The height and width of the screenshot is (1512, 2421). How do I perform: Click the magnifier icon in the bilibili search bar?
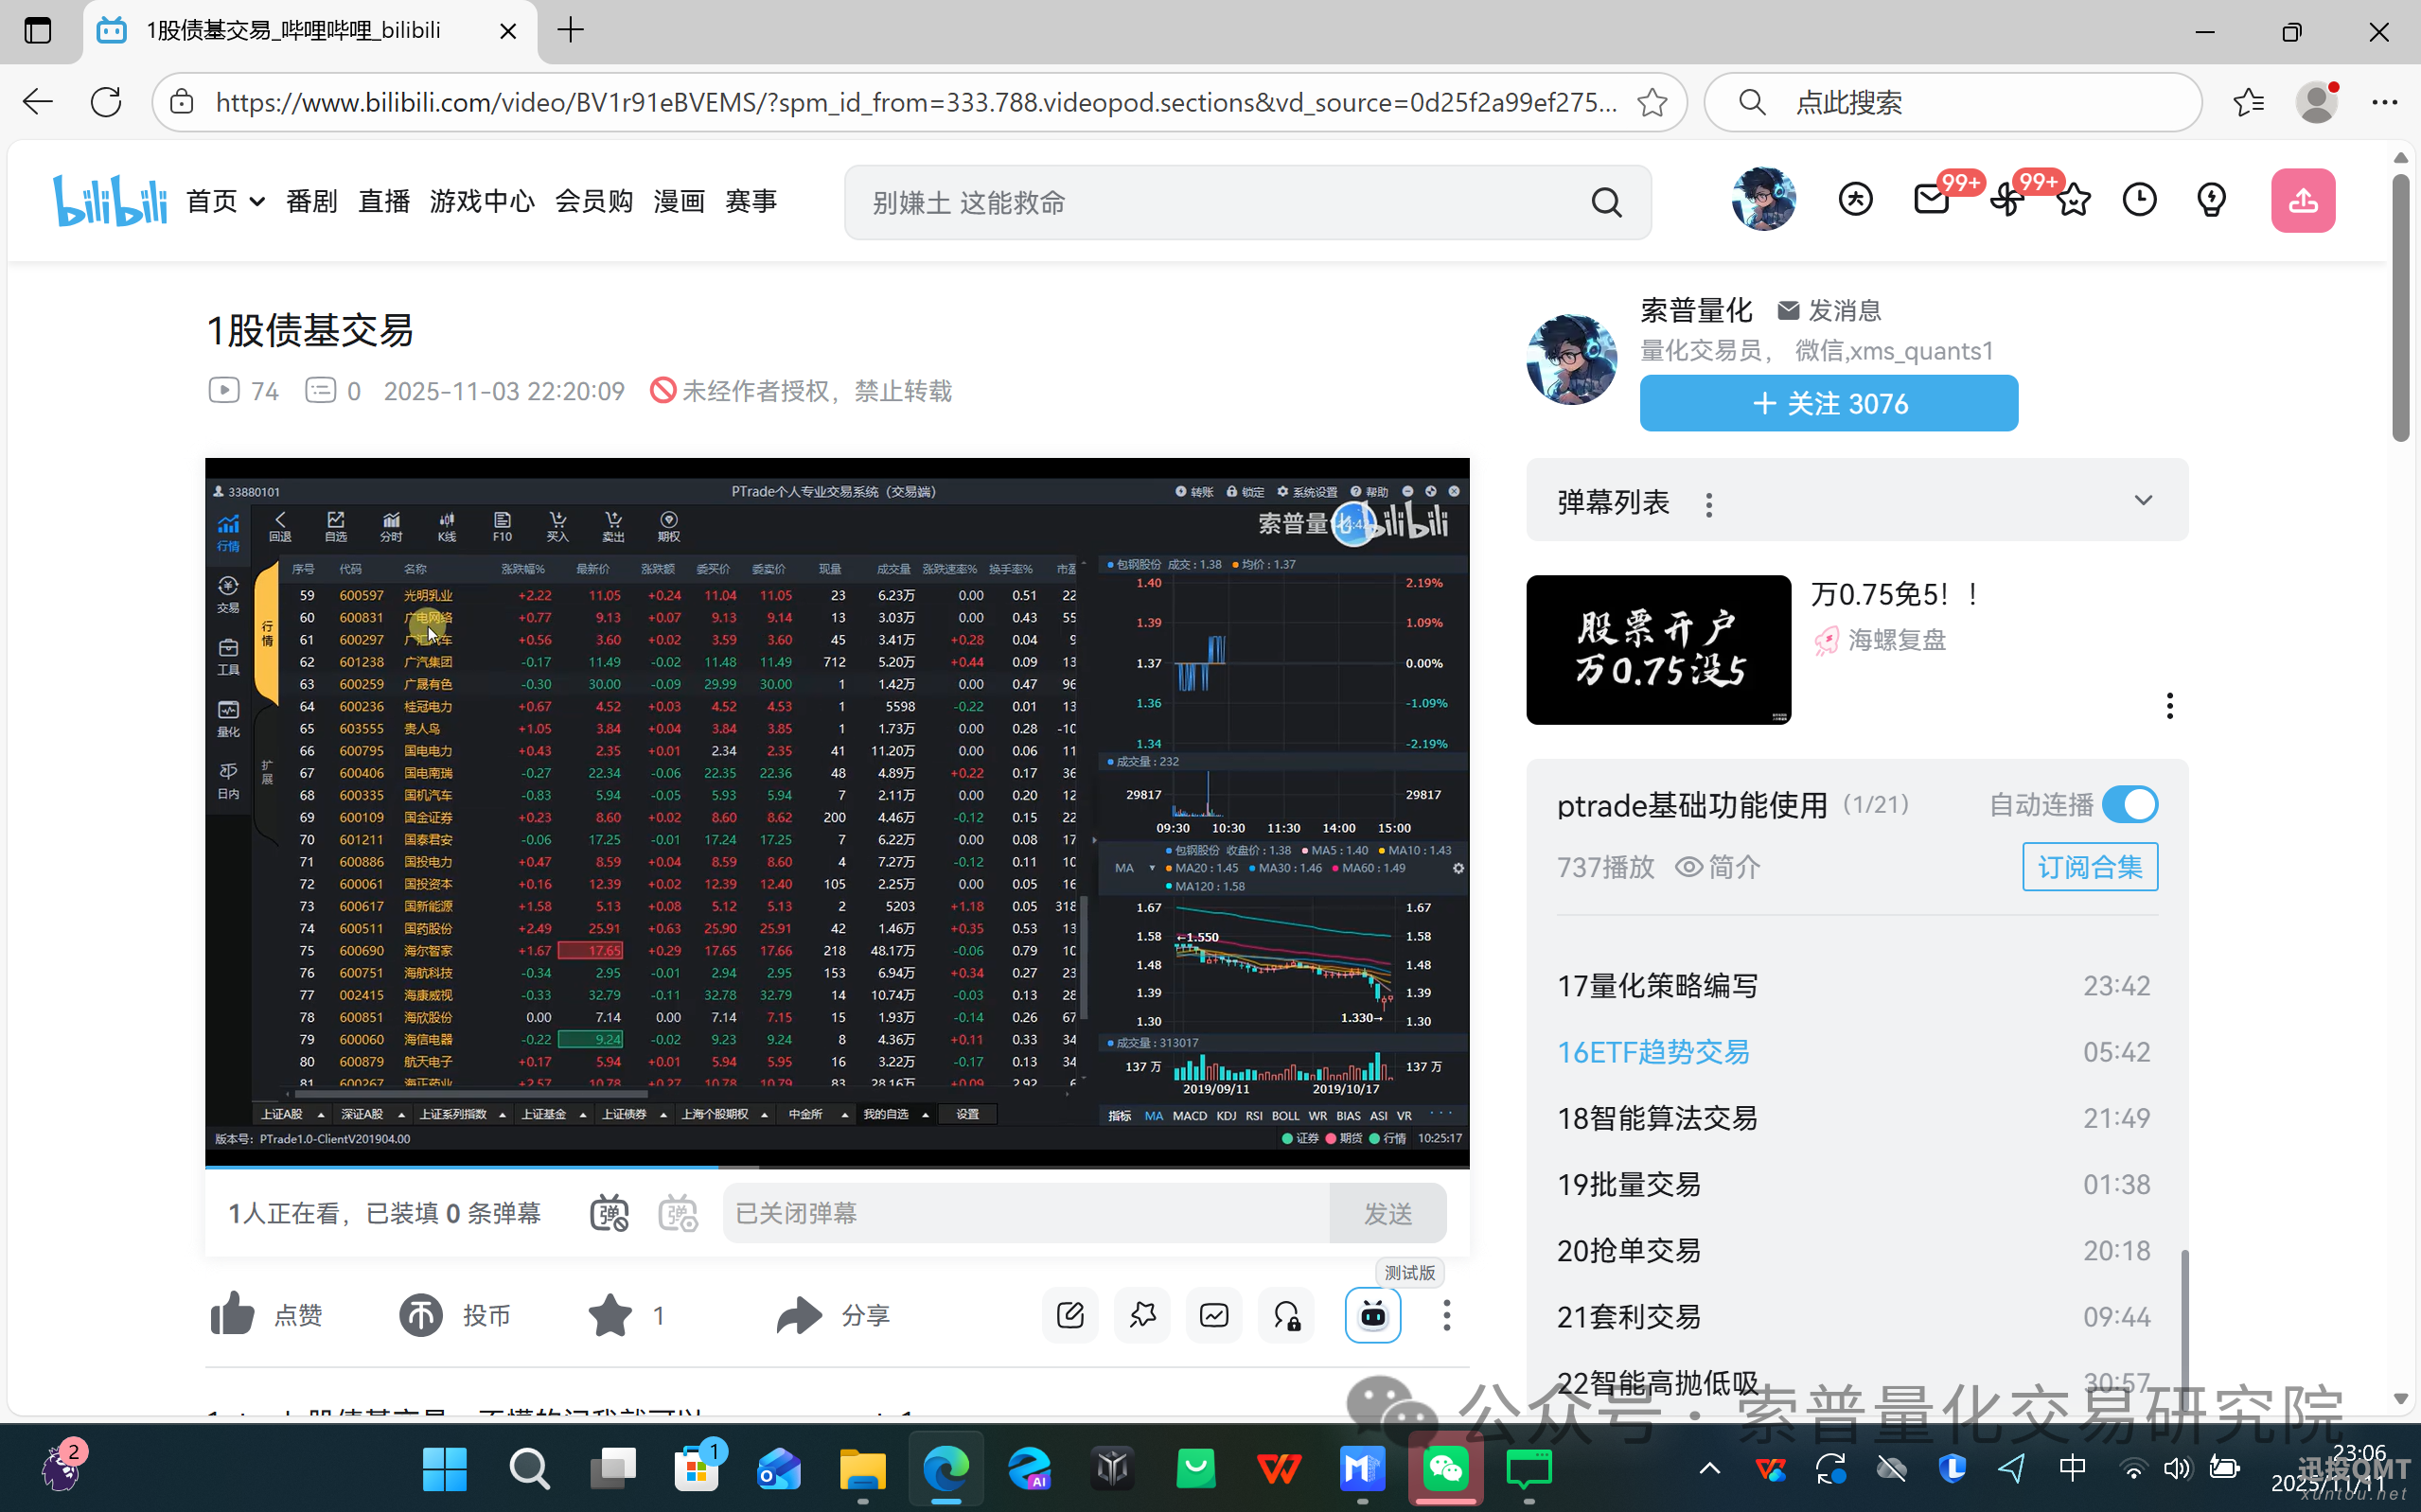(1607, 202)
